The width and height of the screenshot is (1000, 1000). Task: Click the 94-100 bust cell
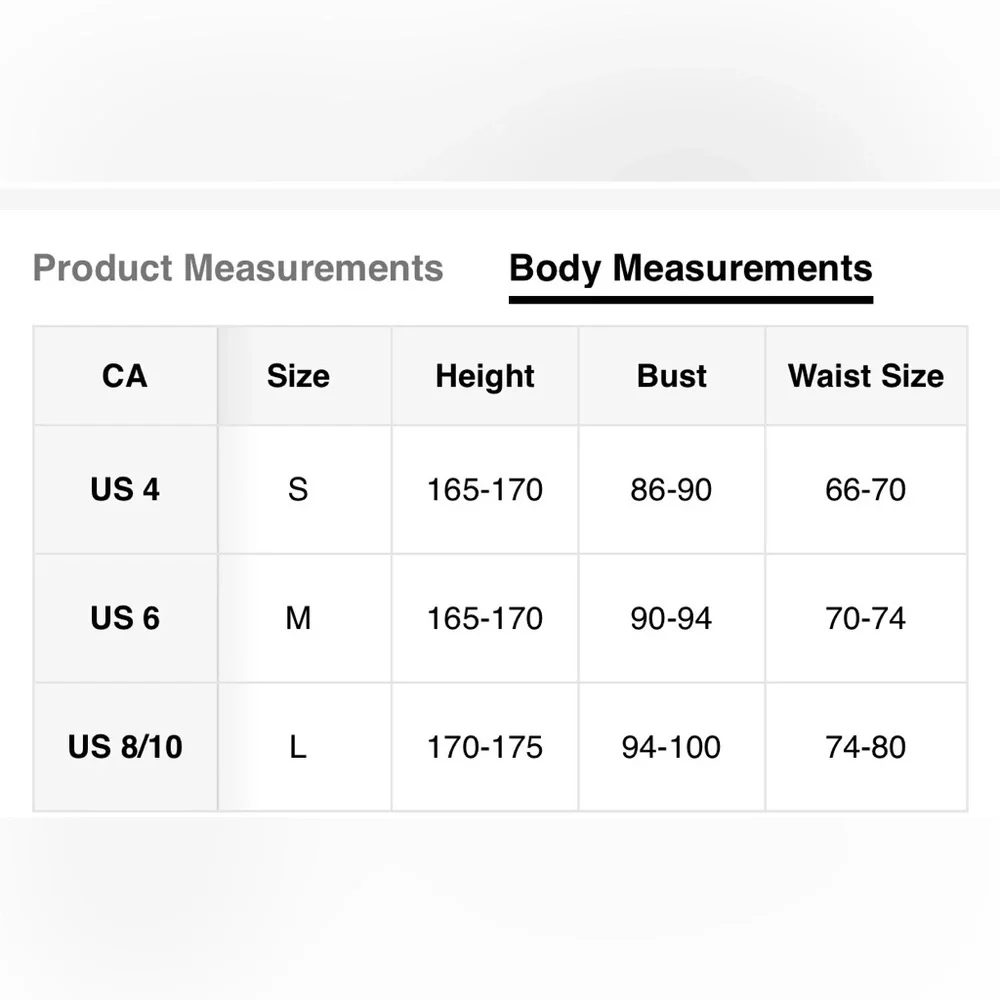671,747
